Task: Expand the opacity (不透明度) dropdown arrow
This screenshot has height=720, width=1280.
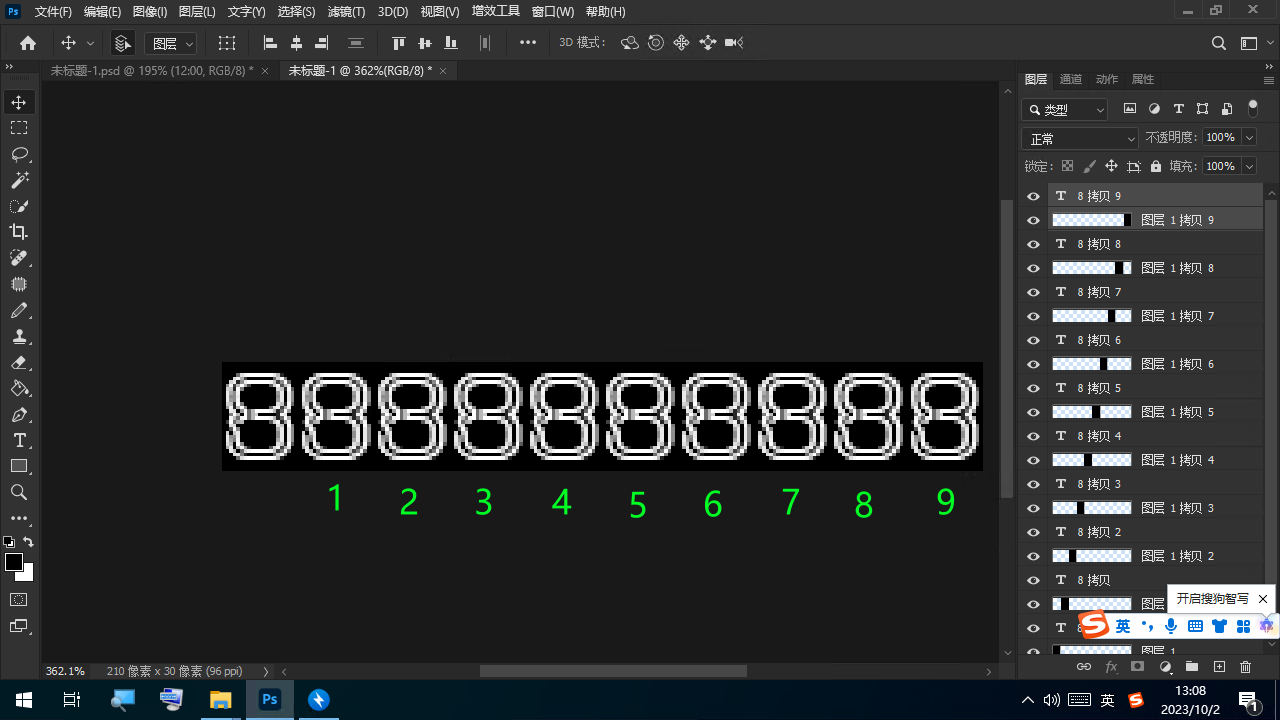Action: (x=1249, y=138)
